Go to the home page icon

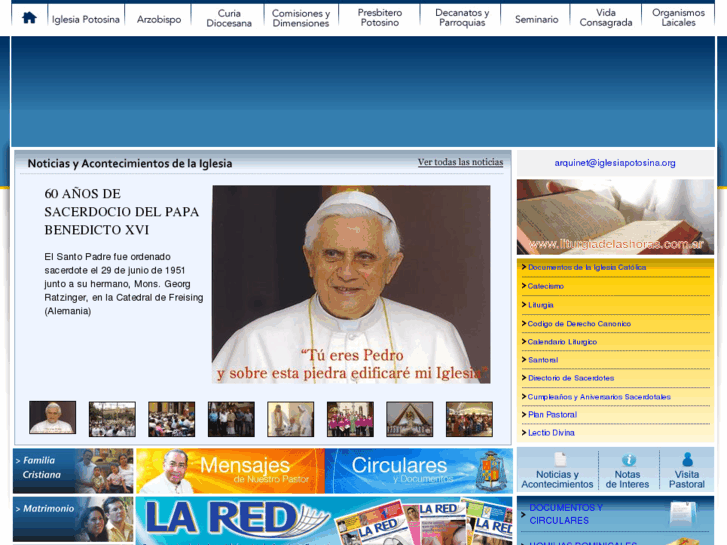[x=29, y=18]
